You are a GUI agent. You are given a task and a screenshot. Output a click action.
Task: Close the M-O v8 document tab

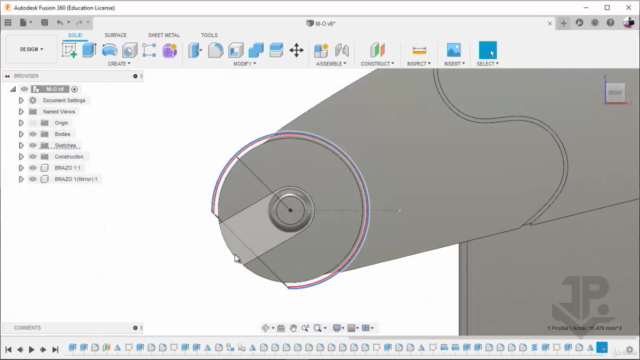[549, 23]
